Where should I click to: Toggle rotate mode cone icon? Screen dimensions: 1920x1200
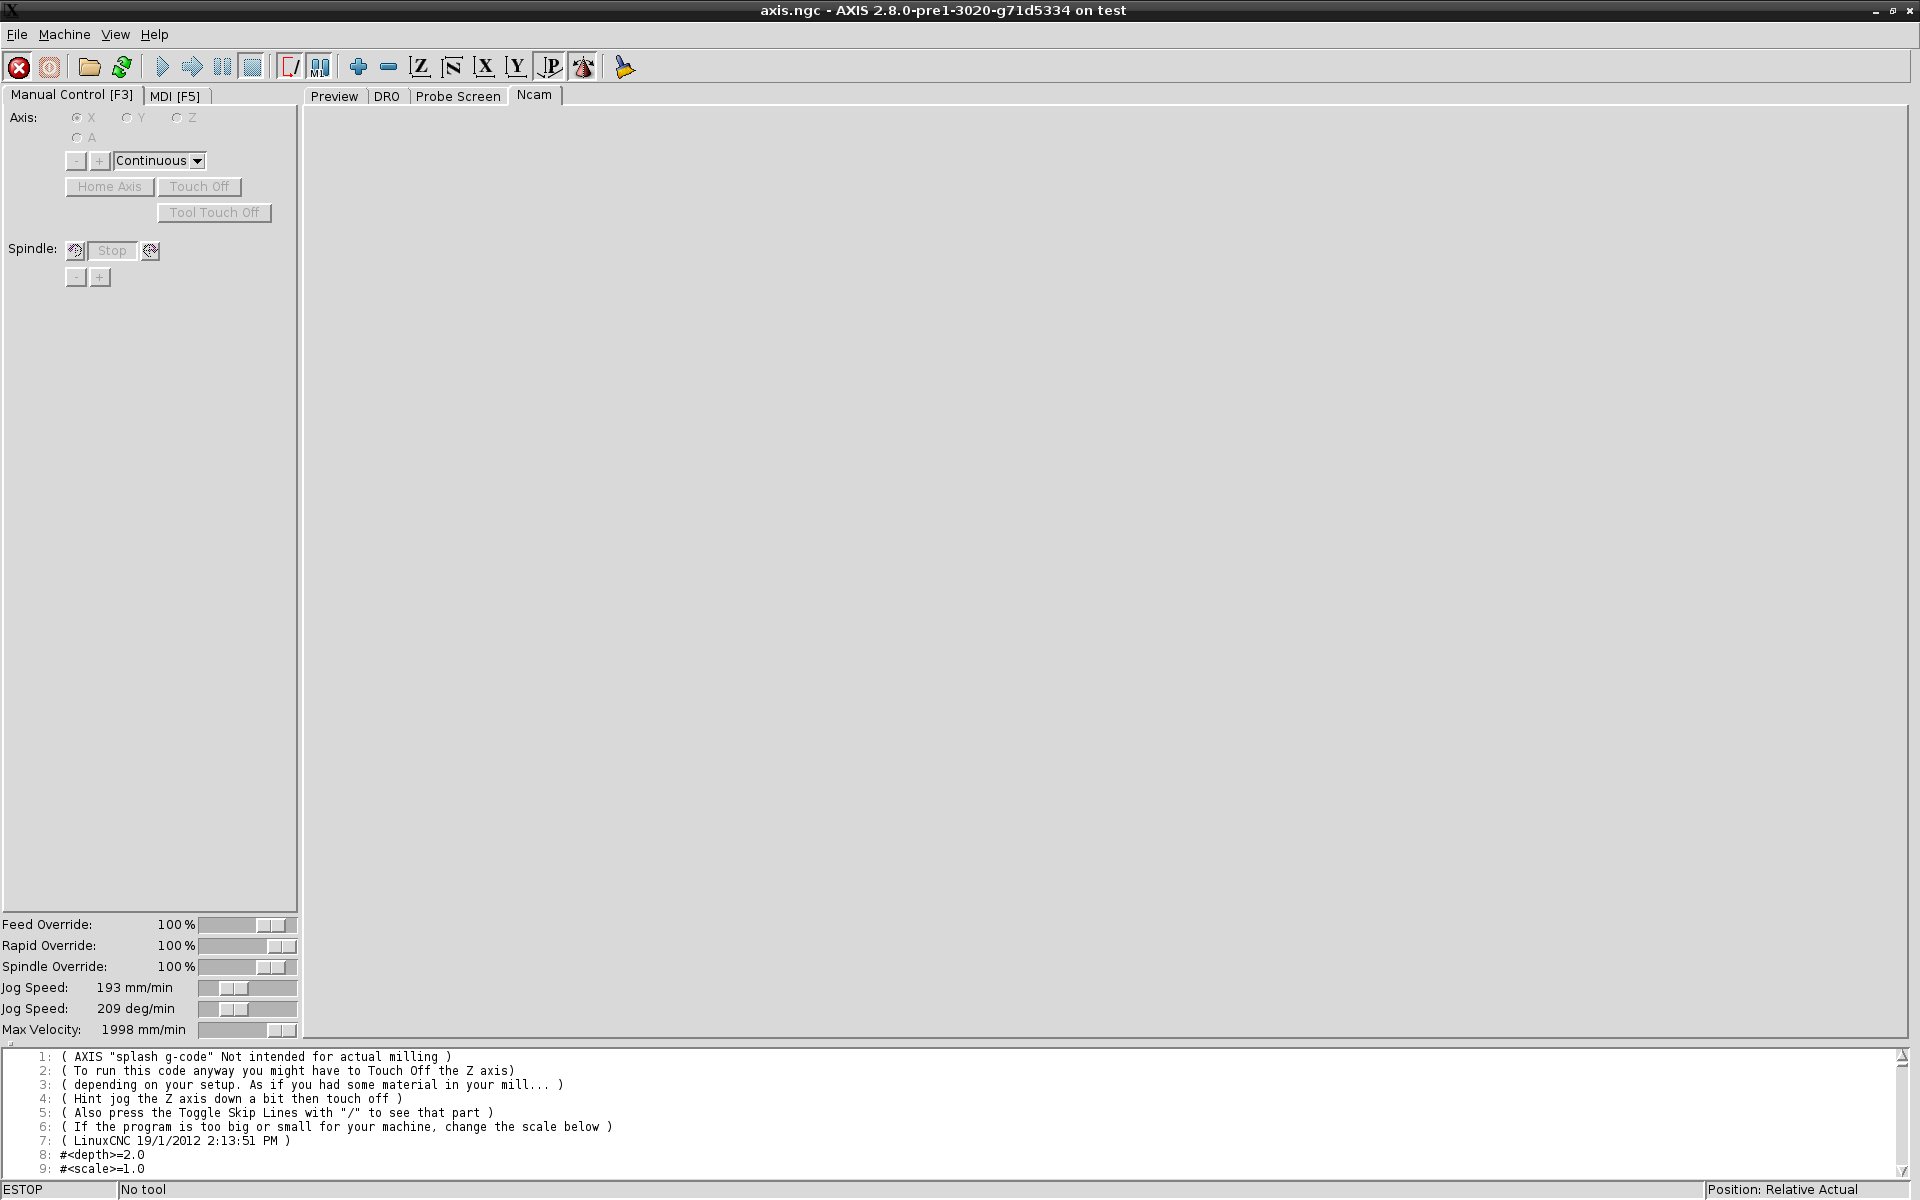tap(583, 67)
